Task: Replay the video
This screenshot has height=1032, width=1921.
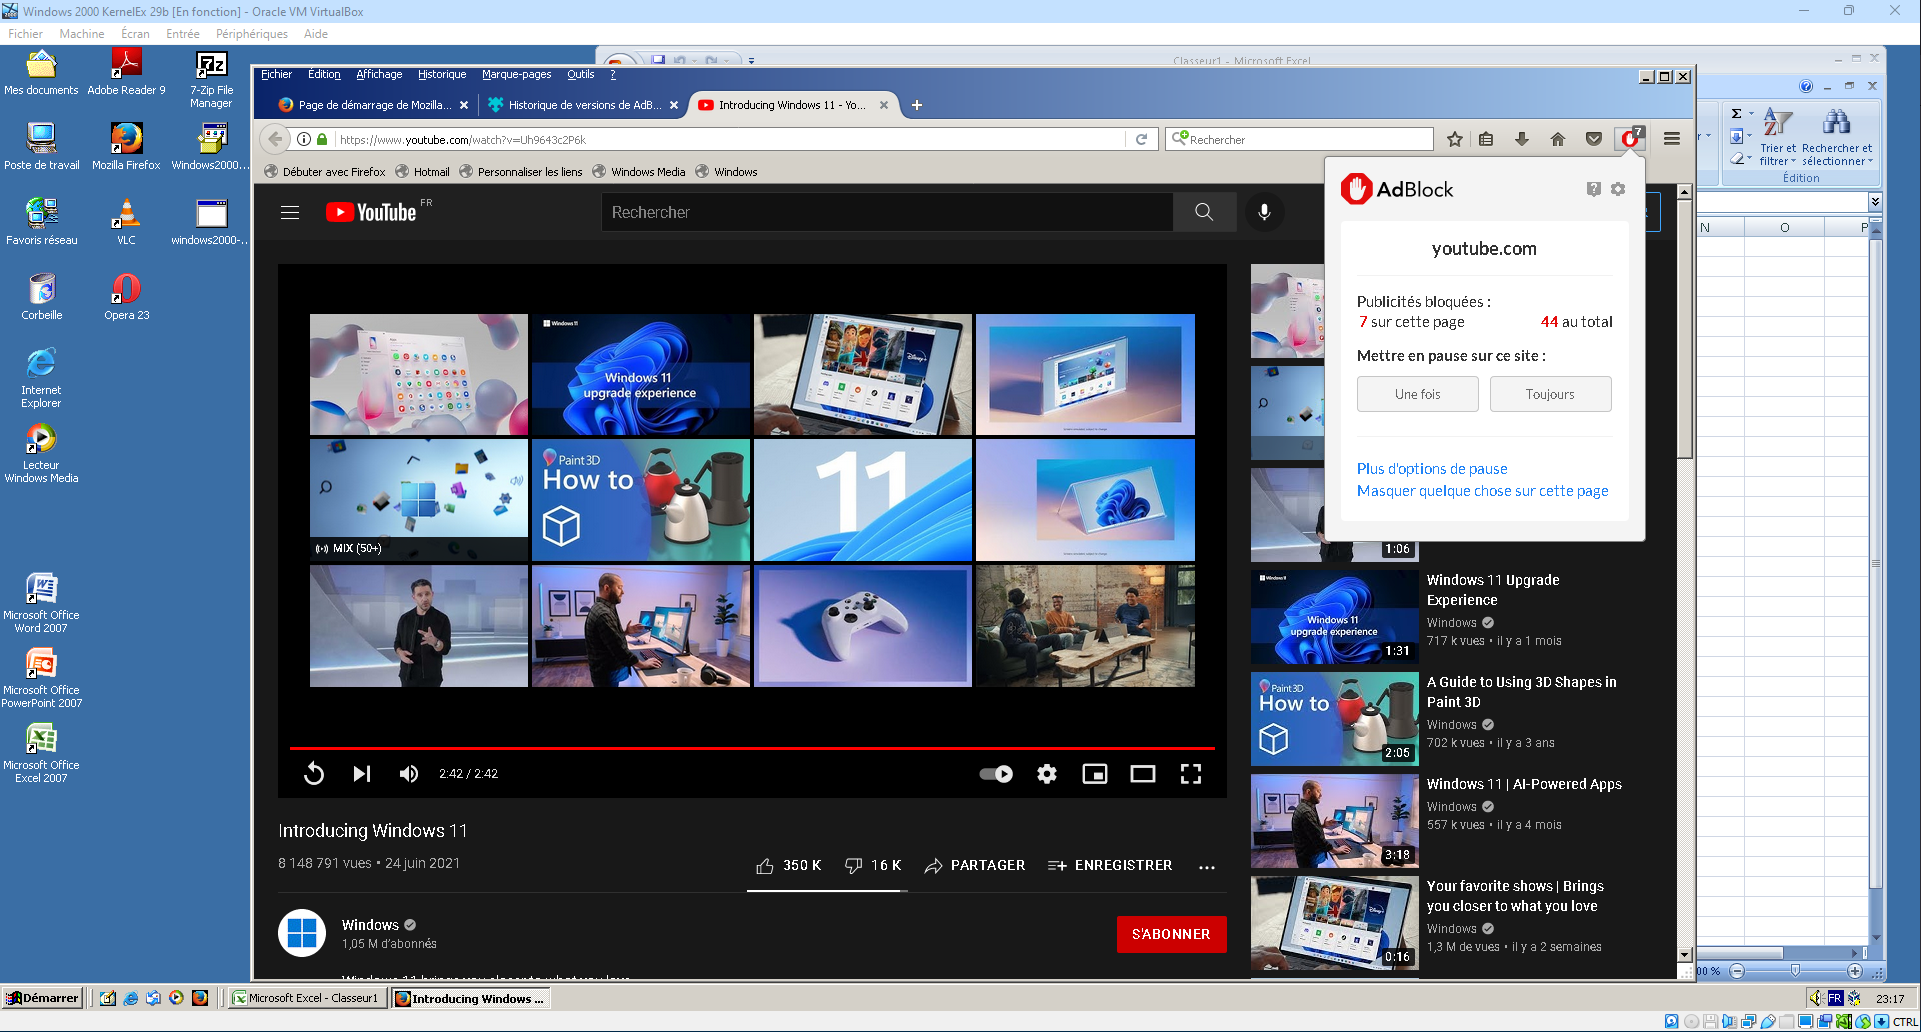Action: coord(314,774)
